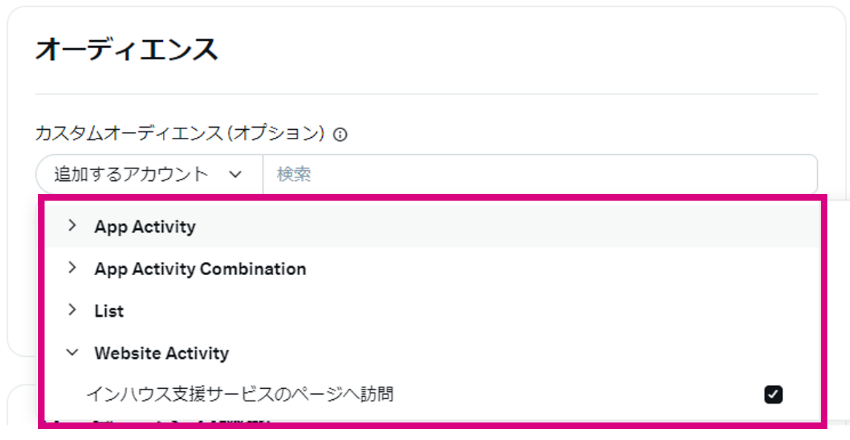
Task: Expand App Activity Combination using its arrow
Action: pos(72,268)
